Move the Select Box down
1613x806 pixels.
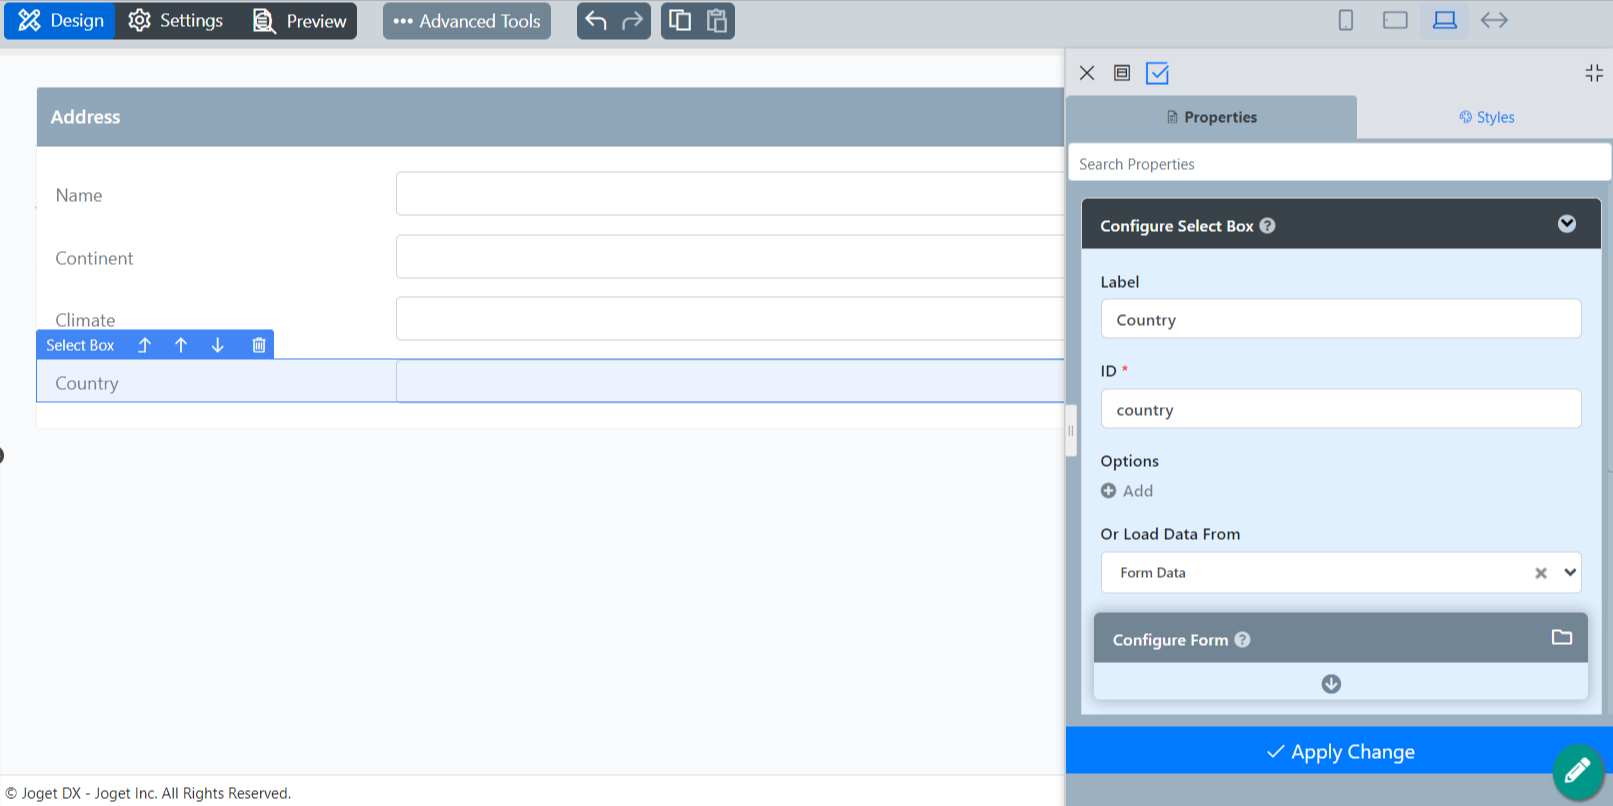pos(217,345)
